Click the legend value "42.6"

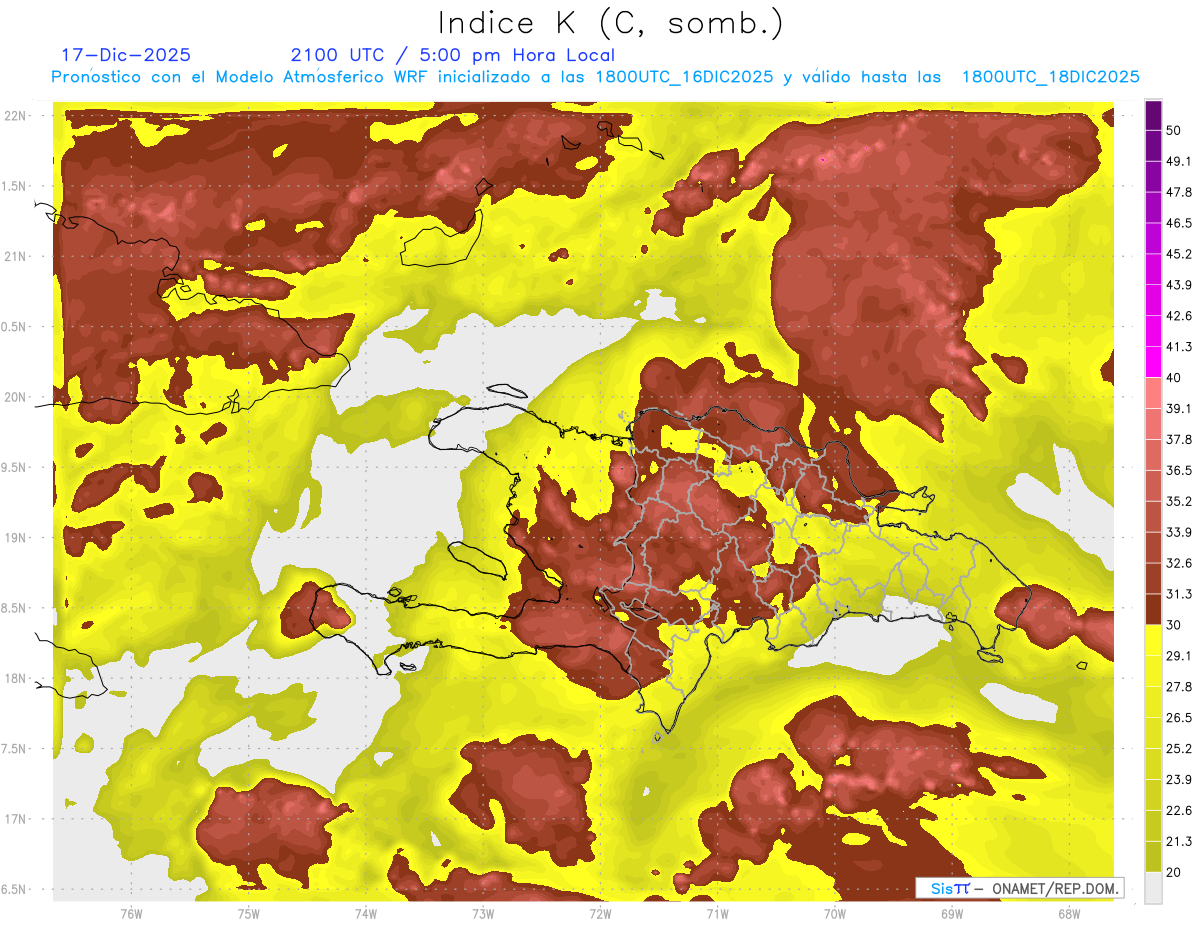coord(1179,316)
